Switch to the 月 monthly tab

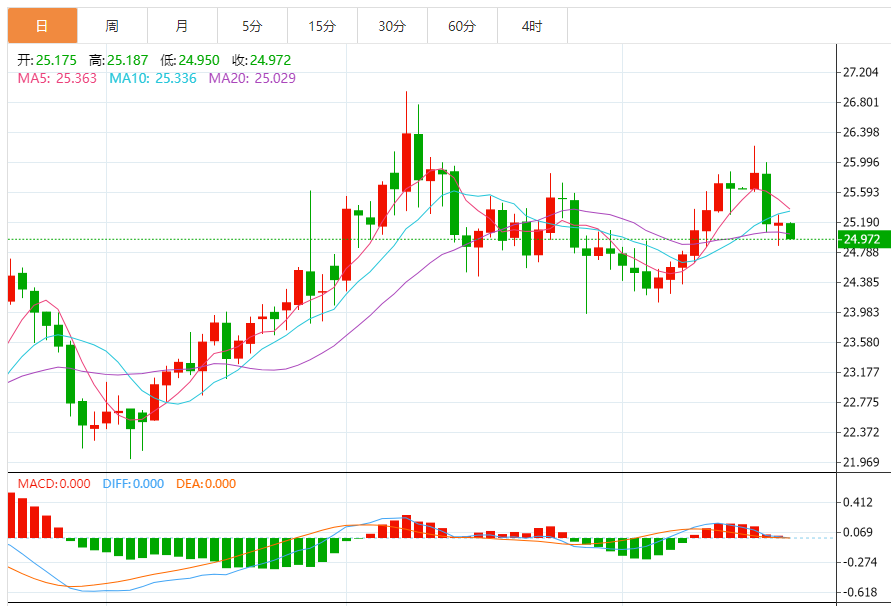pyautogui.click(x=182, y=26)
